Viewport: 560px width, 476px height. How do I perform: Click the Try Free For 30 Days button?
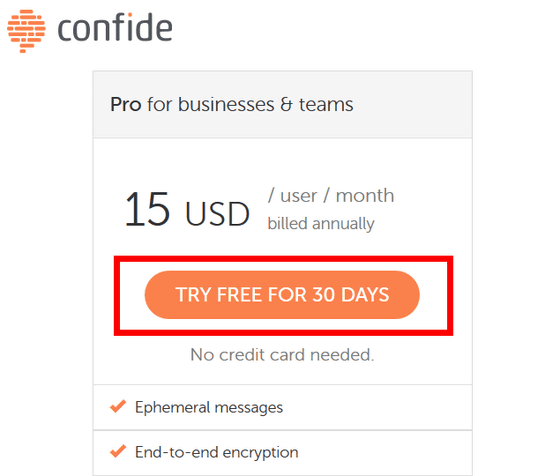tap(282, 295)
